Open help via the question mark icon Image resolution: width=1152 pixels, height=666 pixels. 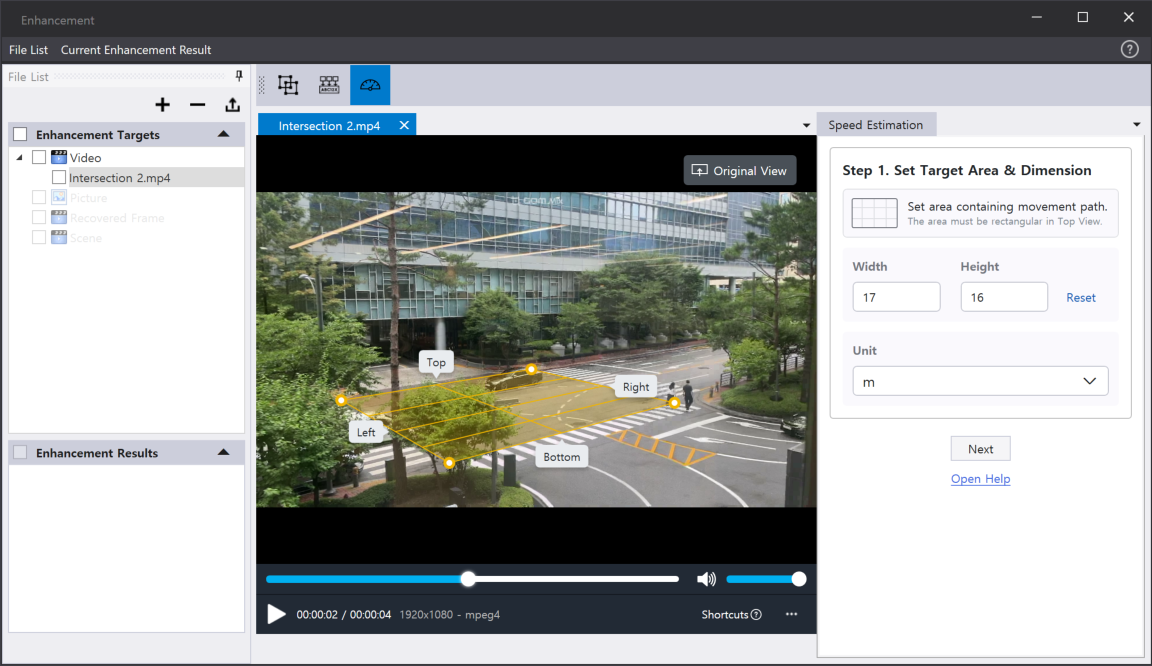click(x=1130, y=49)
